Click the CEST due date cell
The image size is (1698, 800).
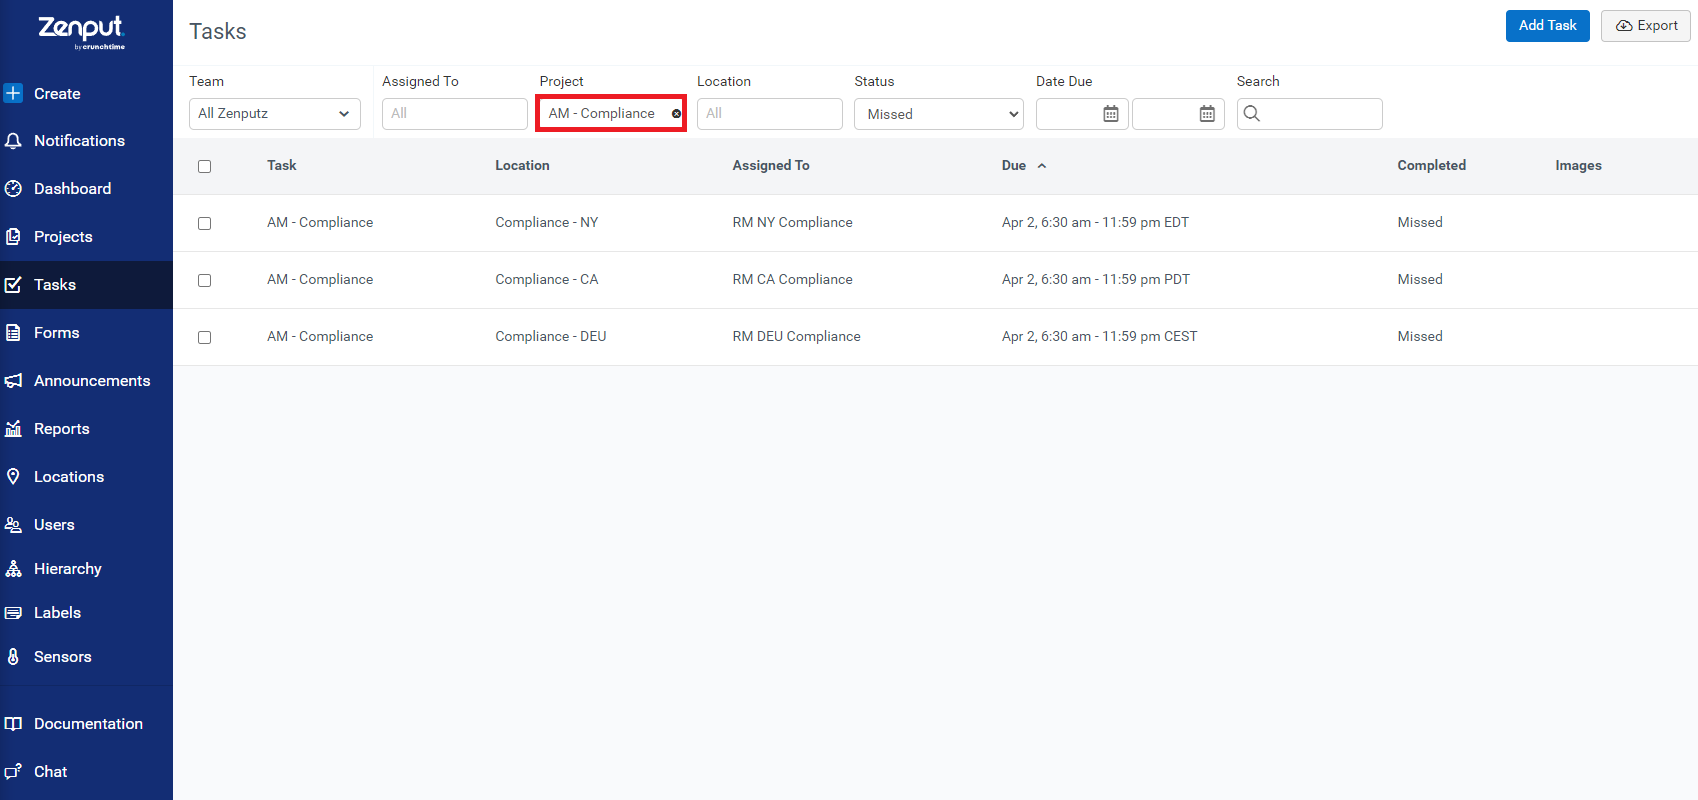(x=1099, y=337)
